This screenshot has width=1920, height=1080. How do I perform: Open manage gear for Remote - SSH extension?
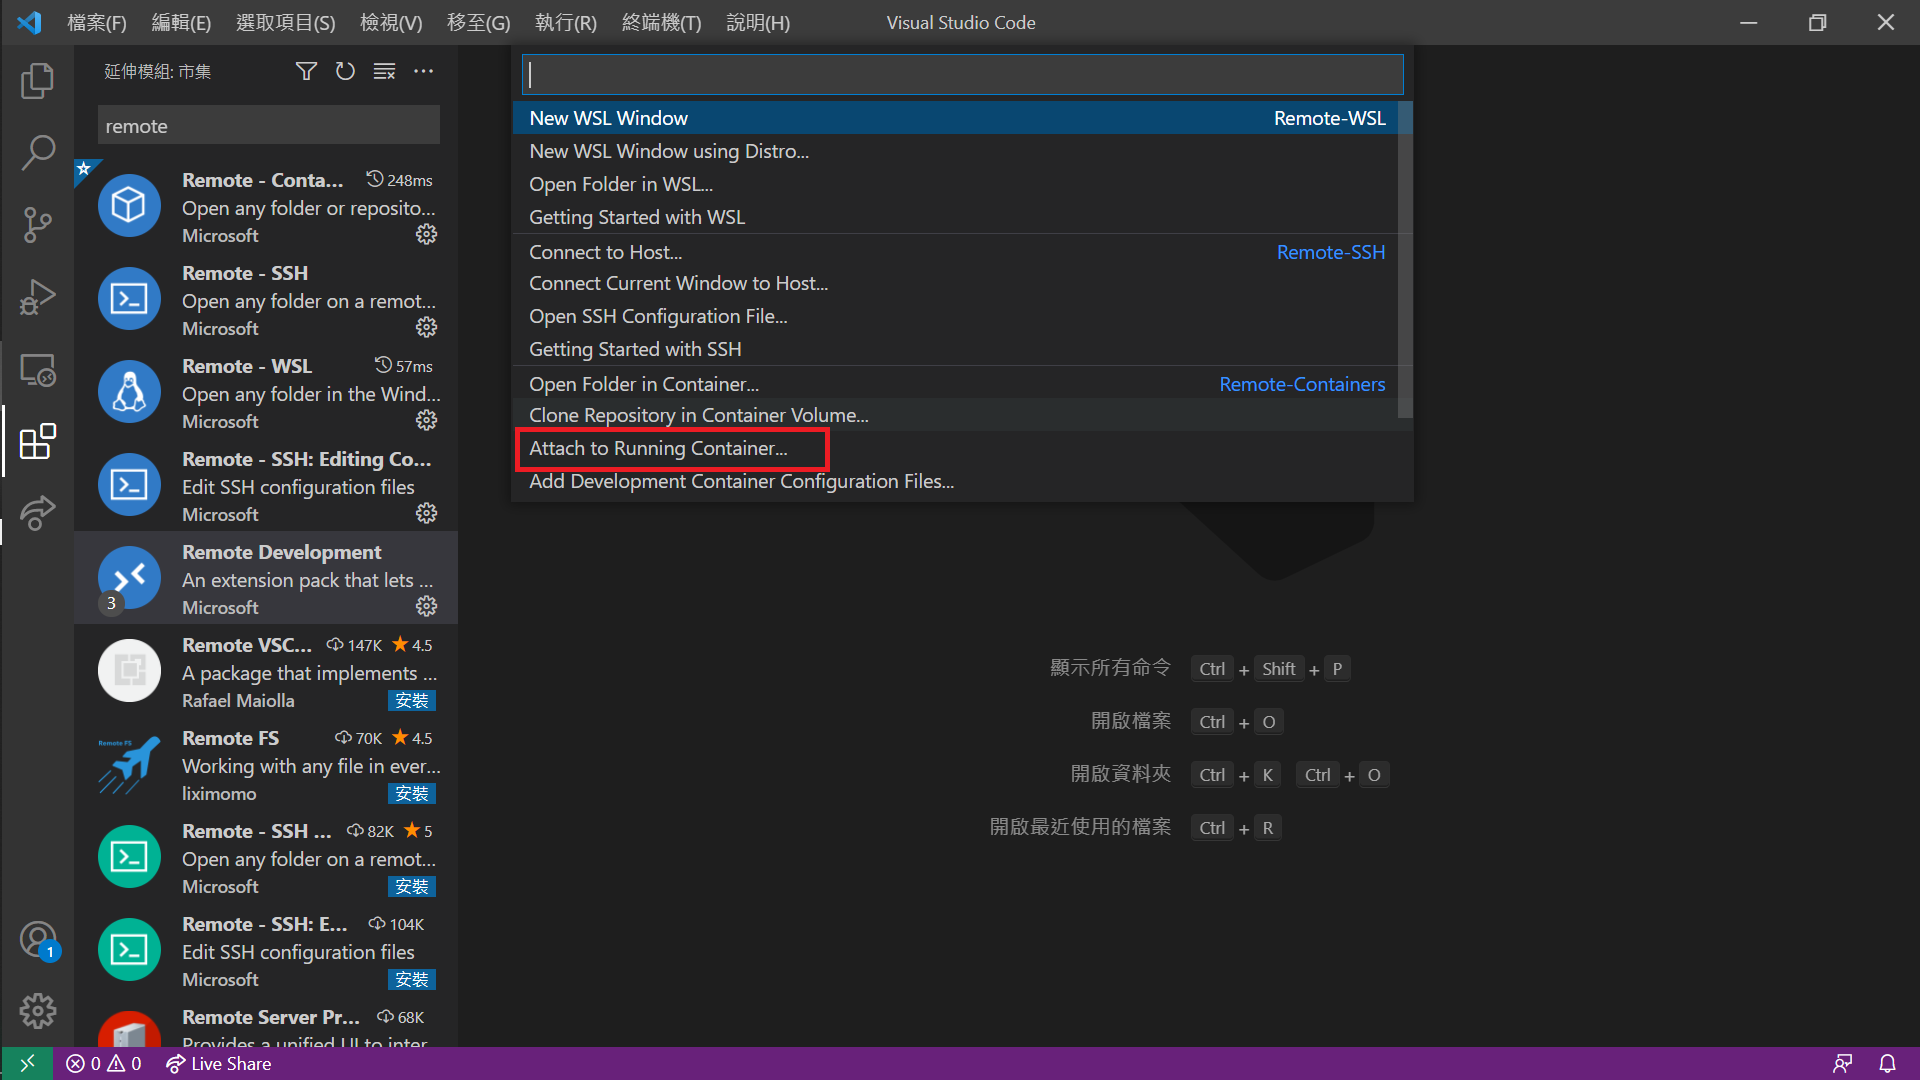tap(426, 328)
